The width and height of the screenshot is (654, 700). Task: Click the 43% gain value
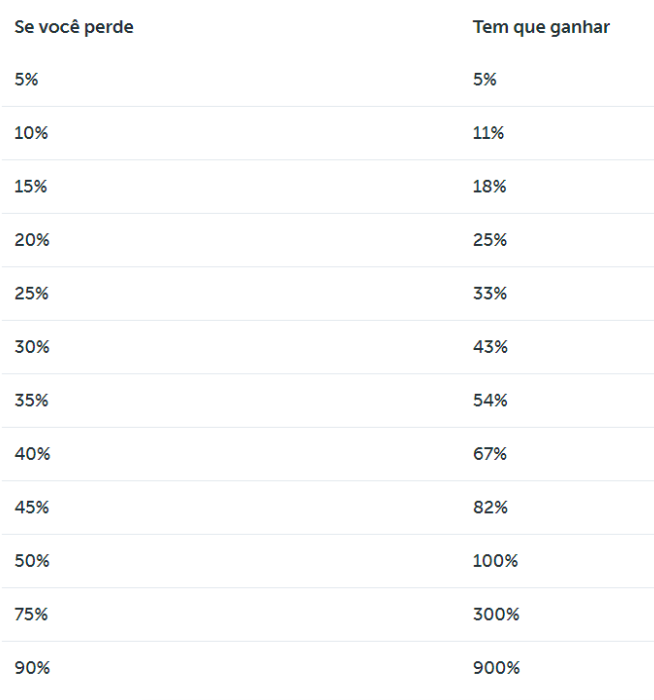[x=490, y=347]
